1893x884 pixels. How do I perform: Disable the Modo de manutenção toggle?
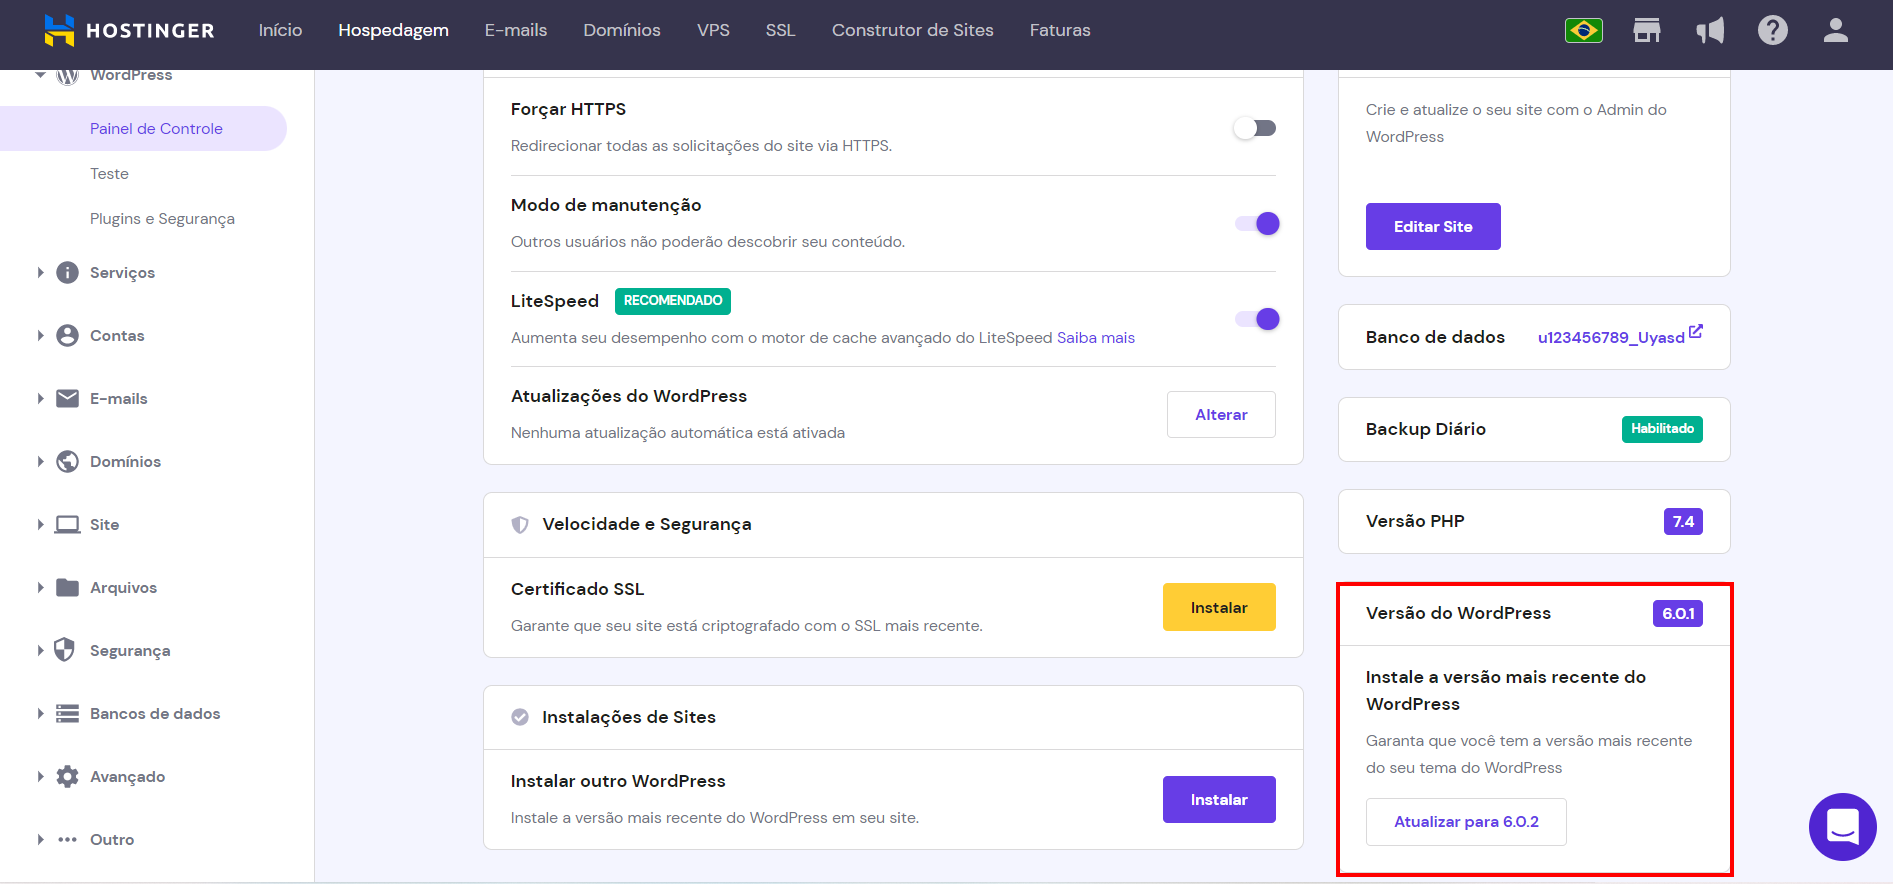1257,224
